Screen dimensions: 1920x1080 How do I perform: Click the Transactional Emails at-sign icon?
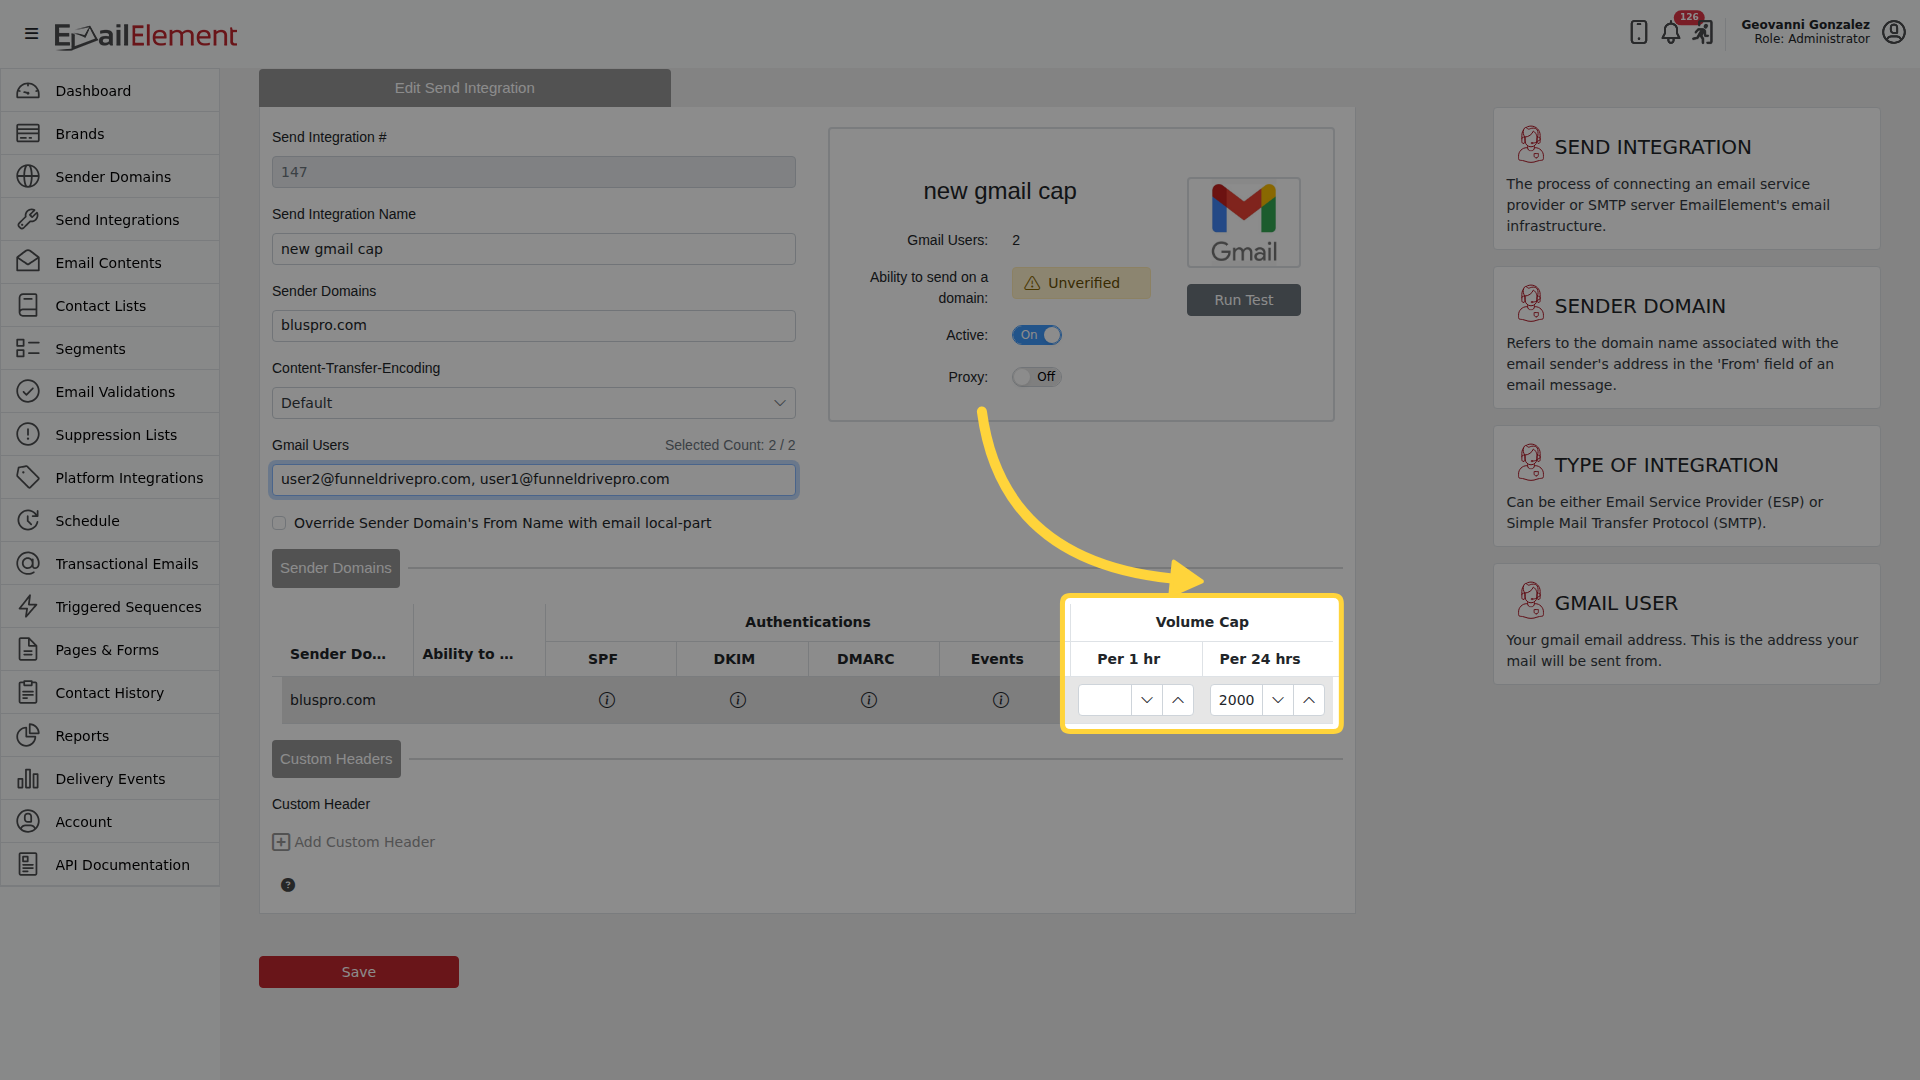(x=28, y=564)
